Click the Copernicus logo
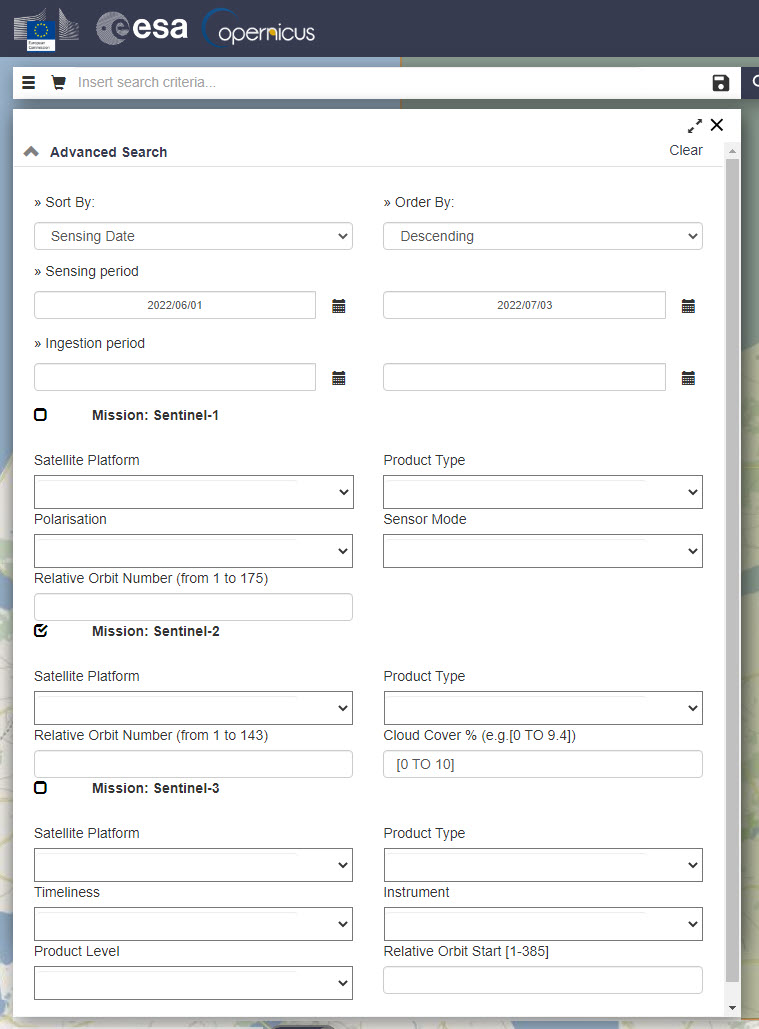The height and width of the screenshot is (1029, 759). (x=260, y=29)
